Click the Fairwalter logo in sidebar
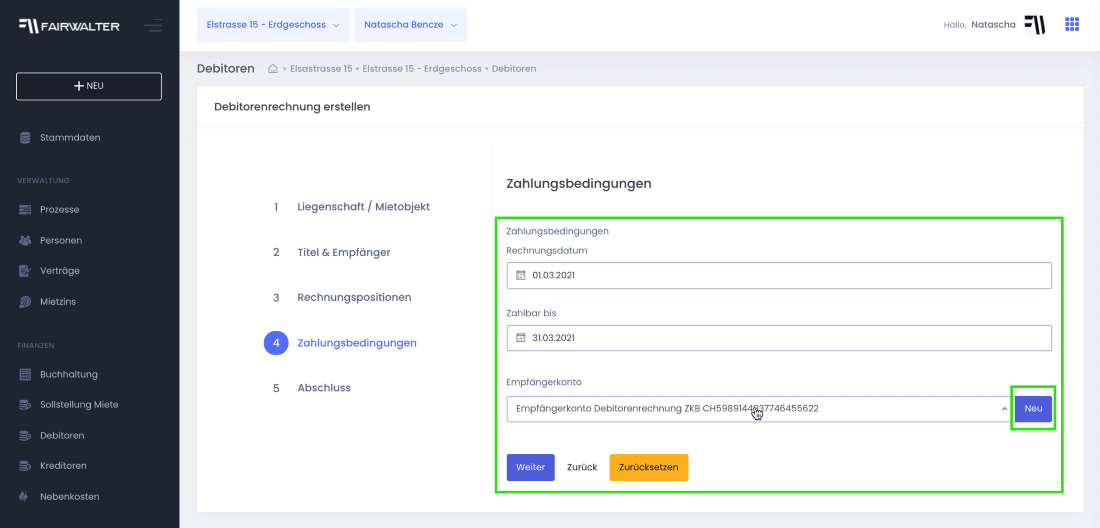The width and height of the screenshot is (1100, 528). point(69,26)
